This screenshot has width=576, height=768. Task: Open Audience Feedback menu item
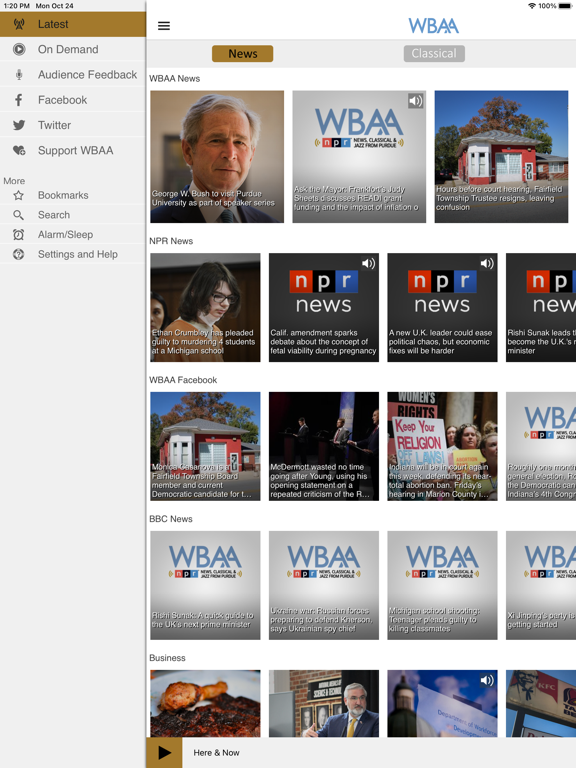[x=73, y=75]
